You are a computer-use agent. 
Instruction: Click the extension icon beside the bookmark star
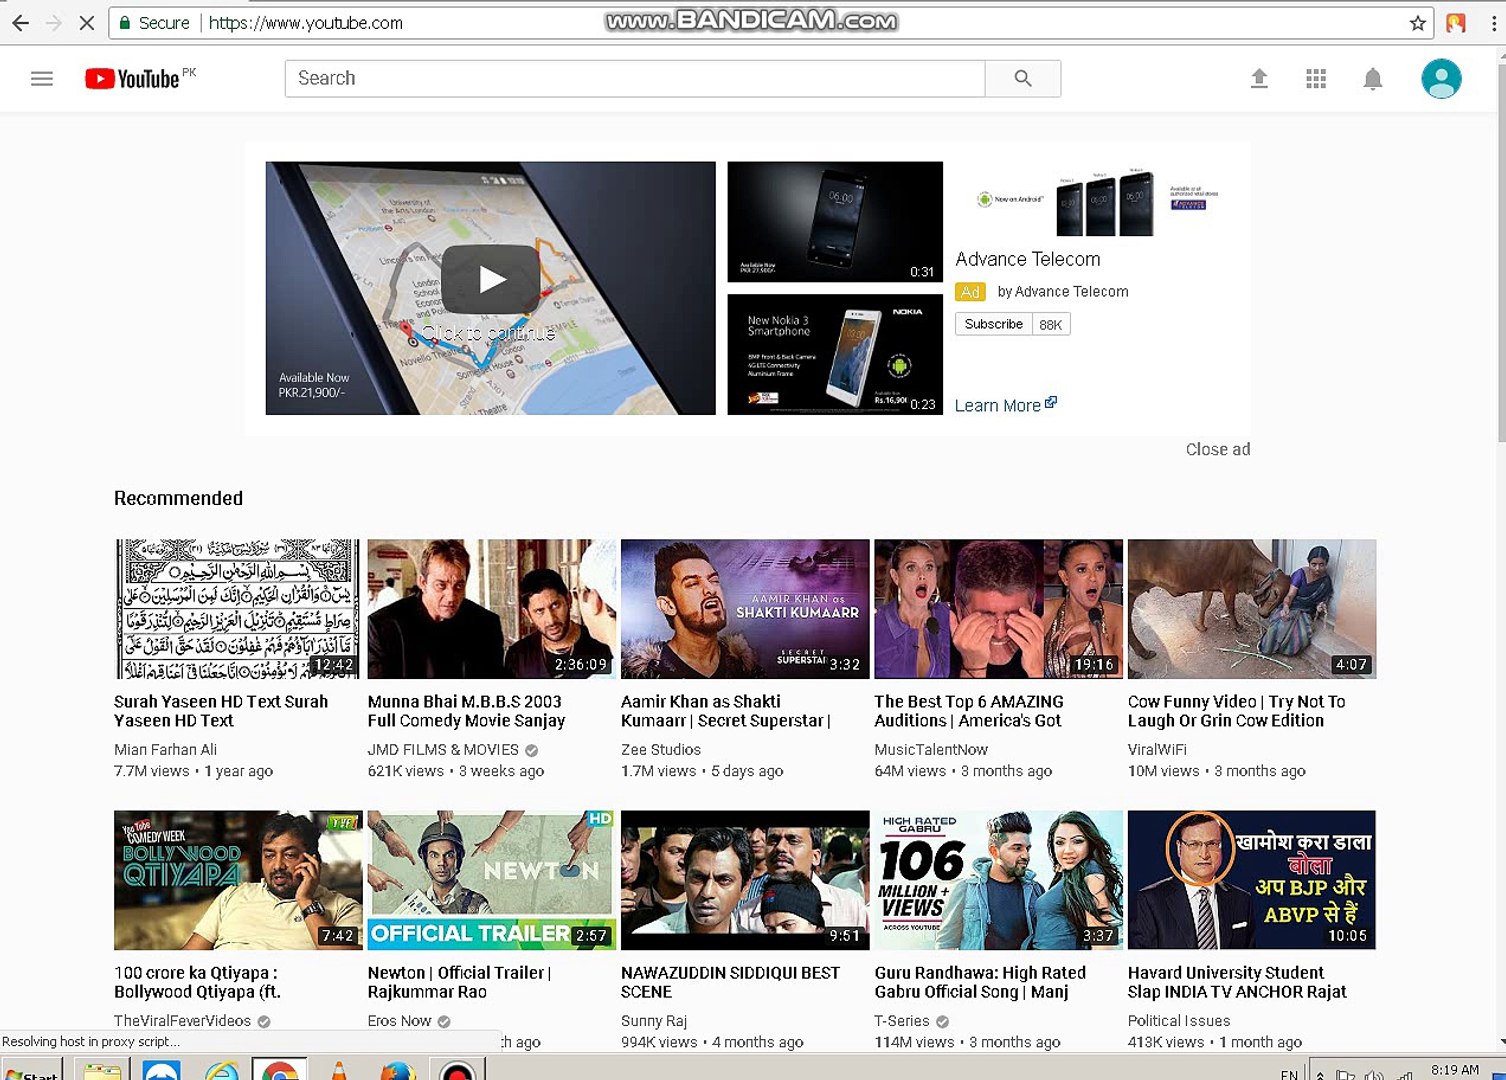pos(1456,23)
